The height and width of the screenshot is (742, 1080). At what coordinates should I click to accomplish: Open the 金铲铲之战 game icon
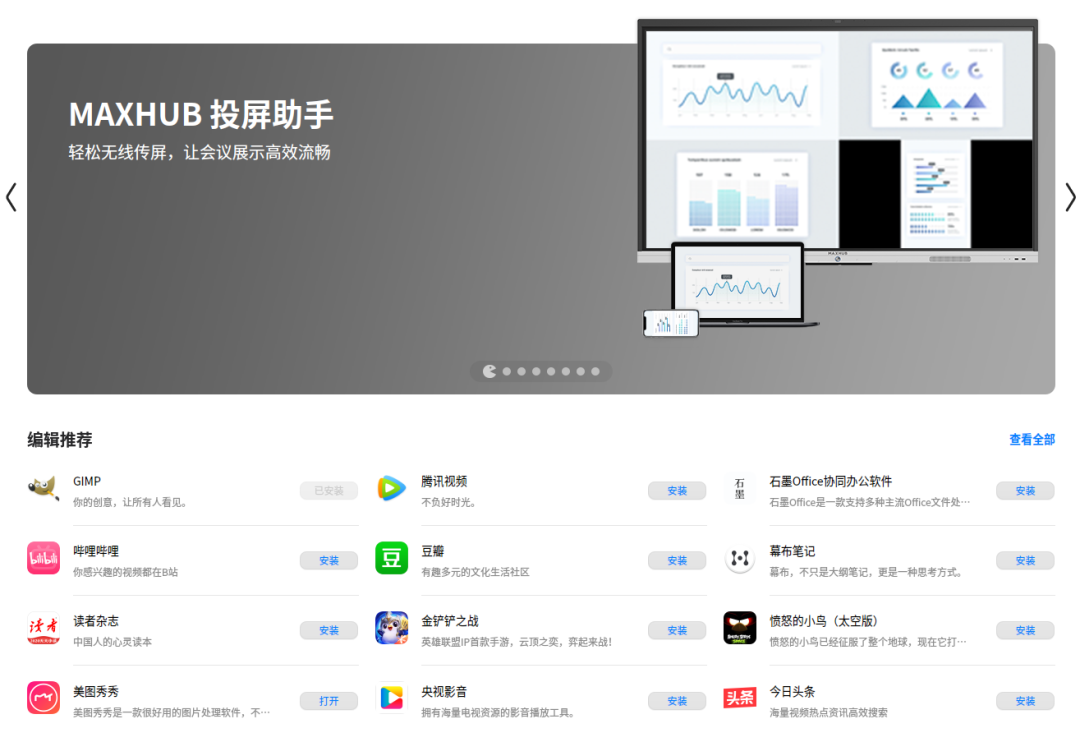(391, 628)
